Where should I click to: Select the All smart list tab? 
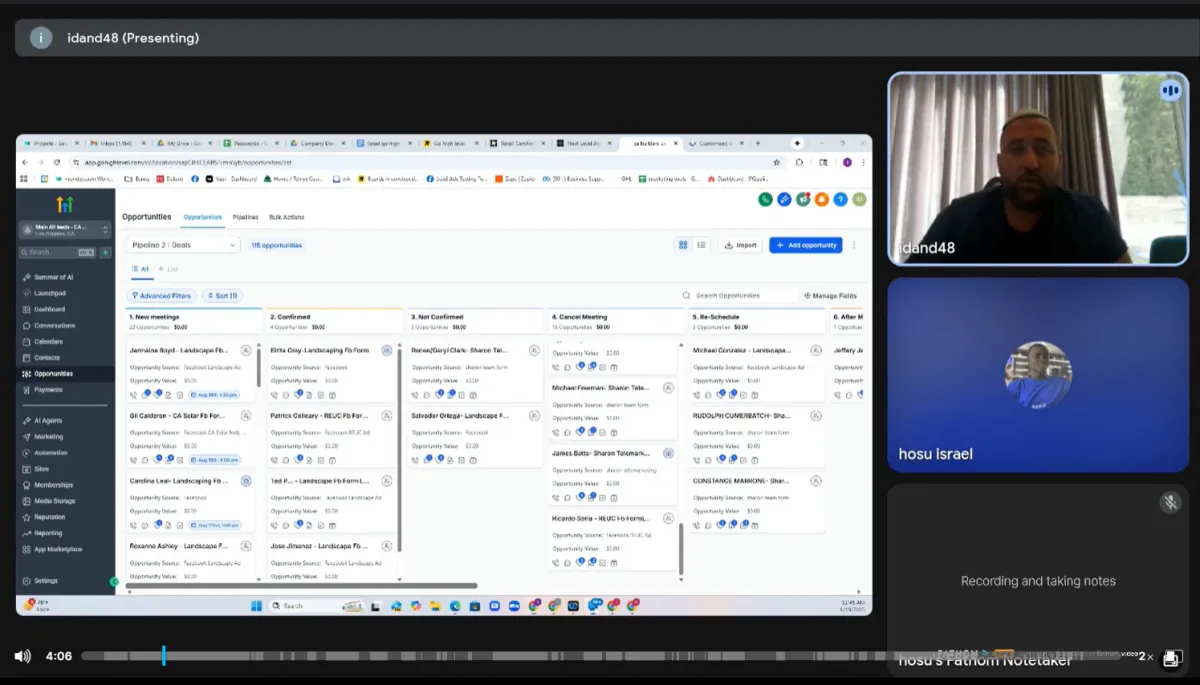click(141, 269)
